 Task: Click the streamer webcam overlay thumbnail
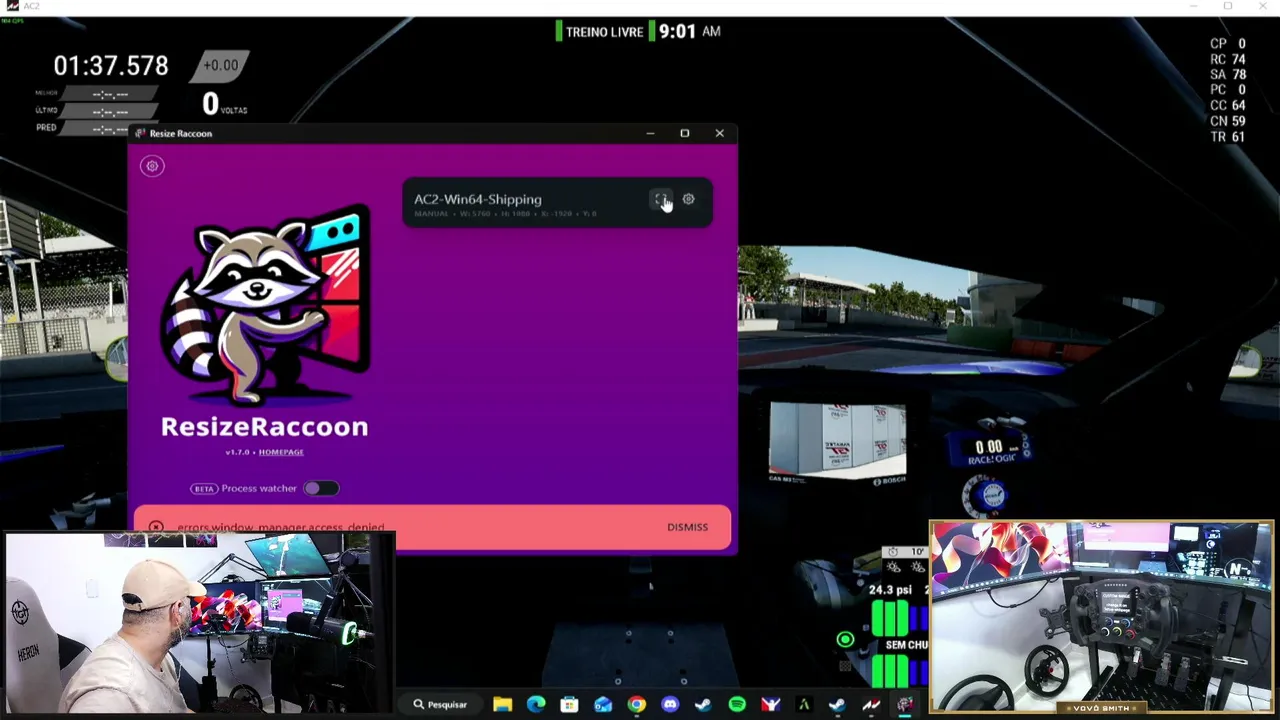coord(200,622)
